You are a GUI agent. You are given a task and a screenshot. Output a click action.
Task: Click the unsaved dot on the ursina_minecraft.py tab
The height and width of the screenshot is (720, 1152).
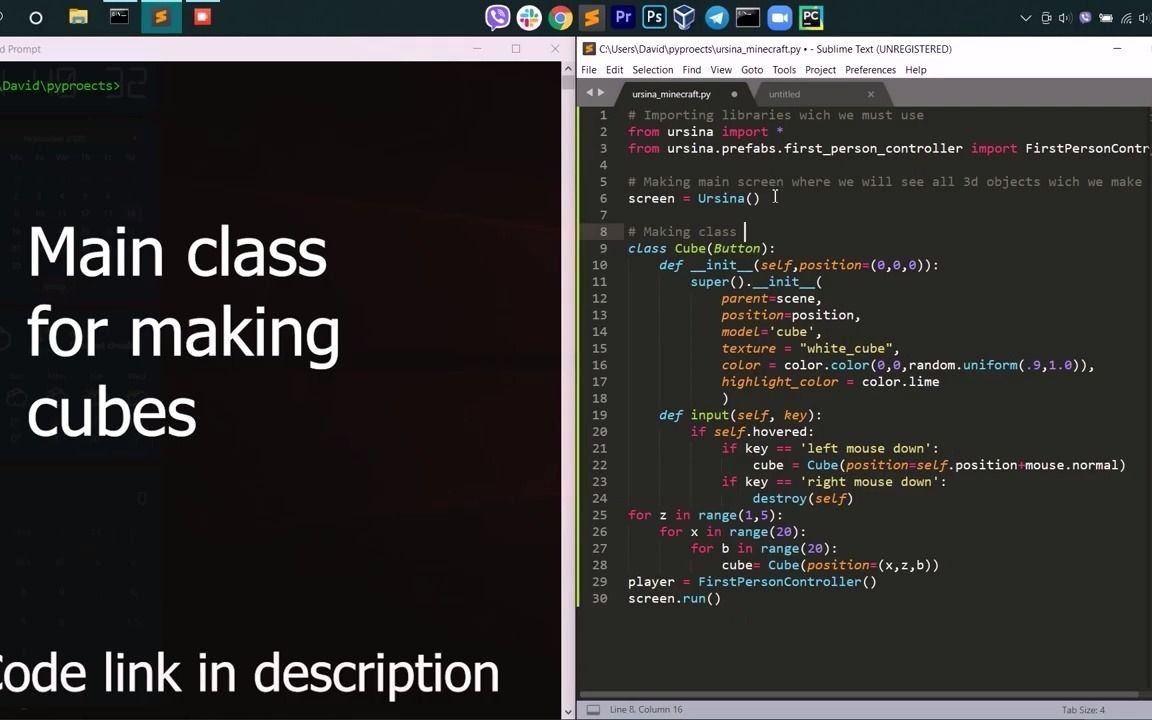coord(733,94)
